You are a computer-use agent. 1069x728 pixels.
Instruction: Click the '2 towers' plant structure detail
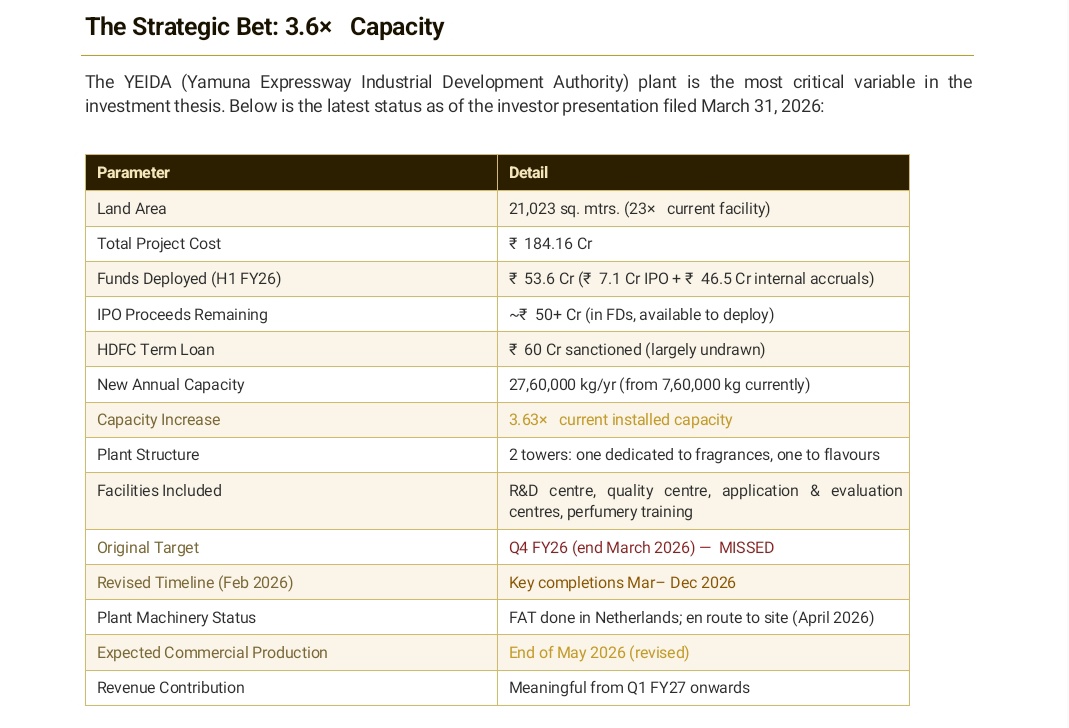(703, 455)
